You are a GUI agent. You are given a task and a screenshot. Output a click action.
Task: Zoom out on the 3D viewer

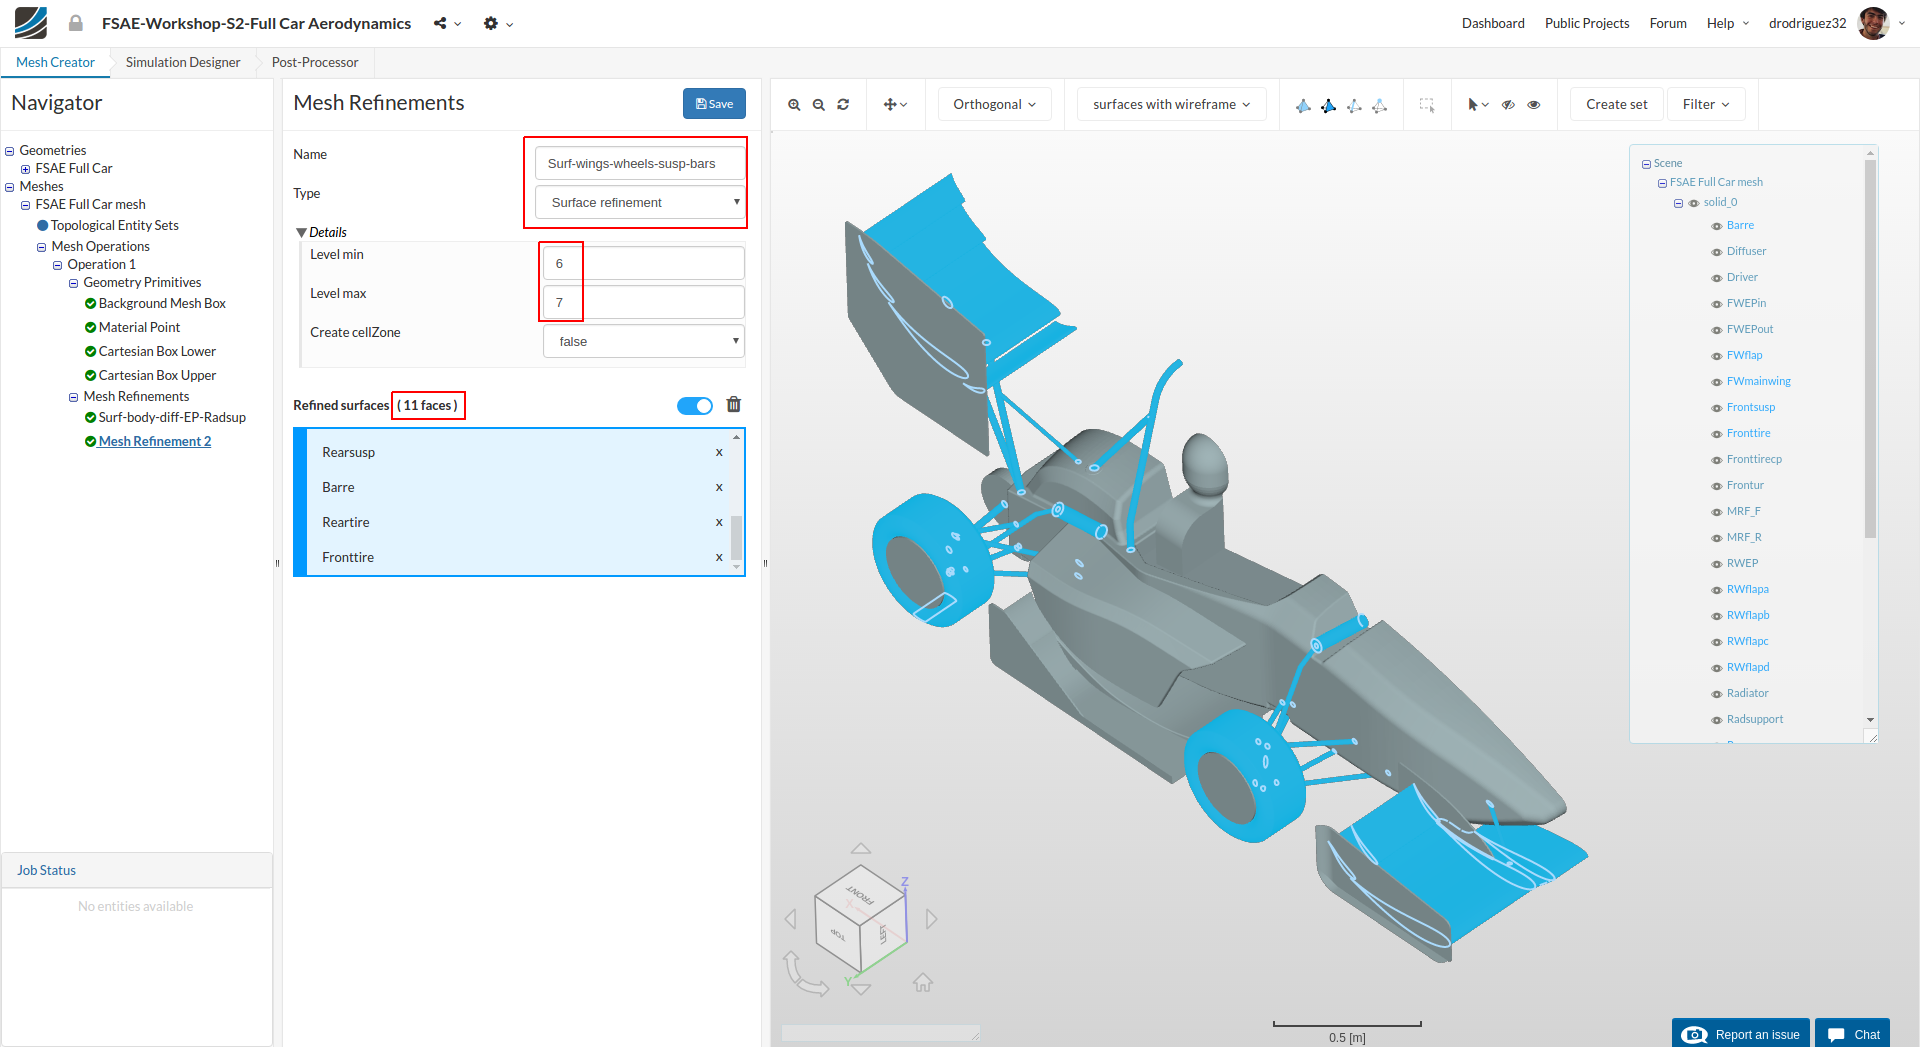coord(819,104)
